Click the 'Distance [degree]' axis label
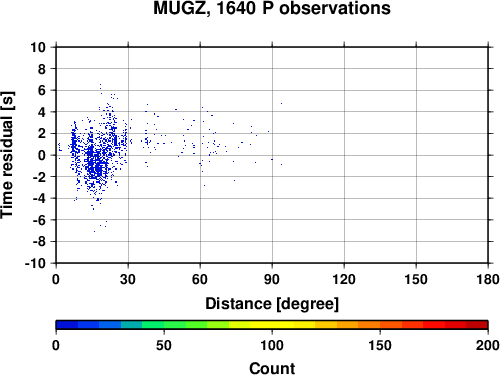This screenshot has height=375, width=500. click(272, 304)
